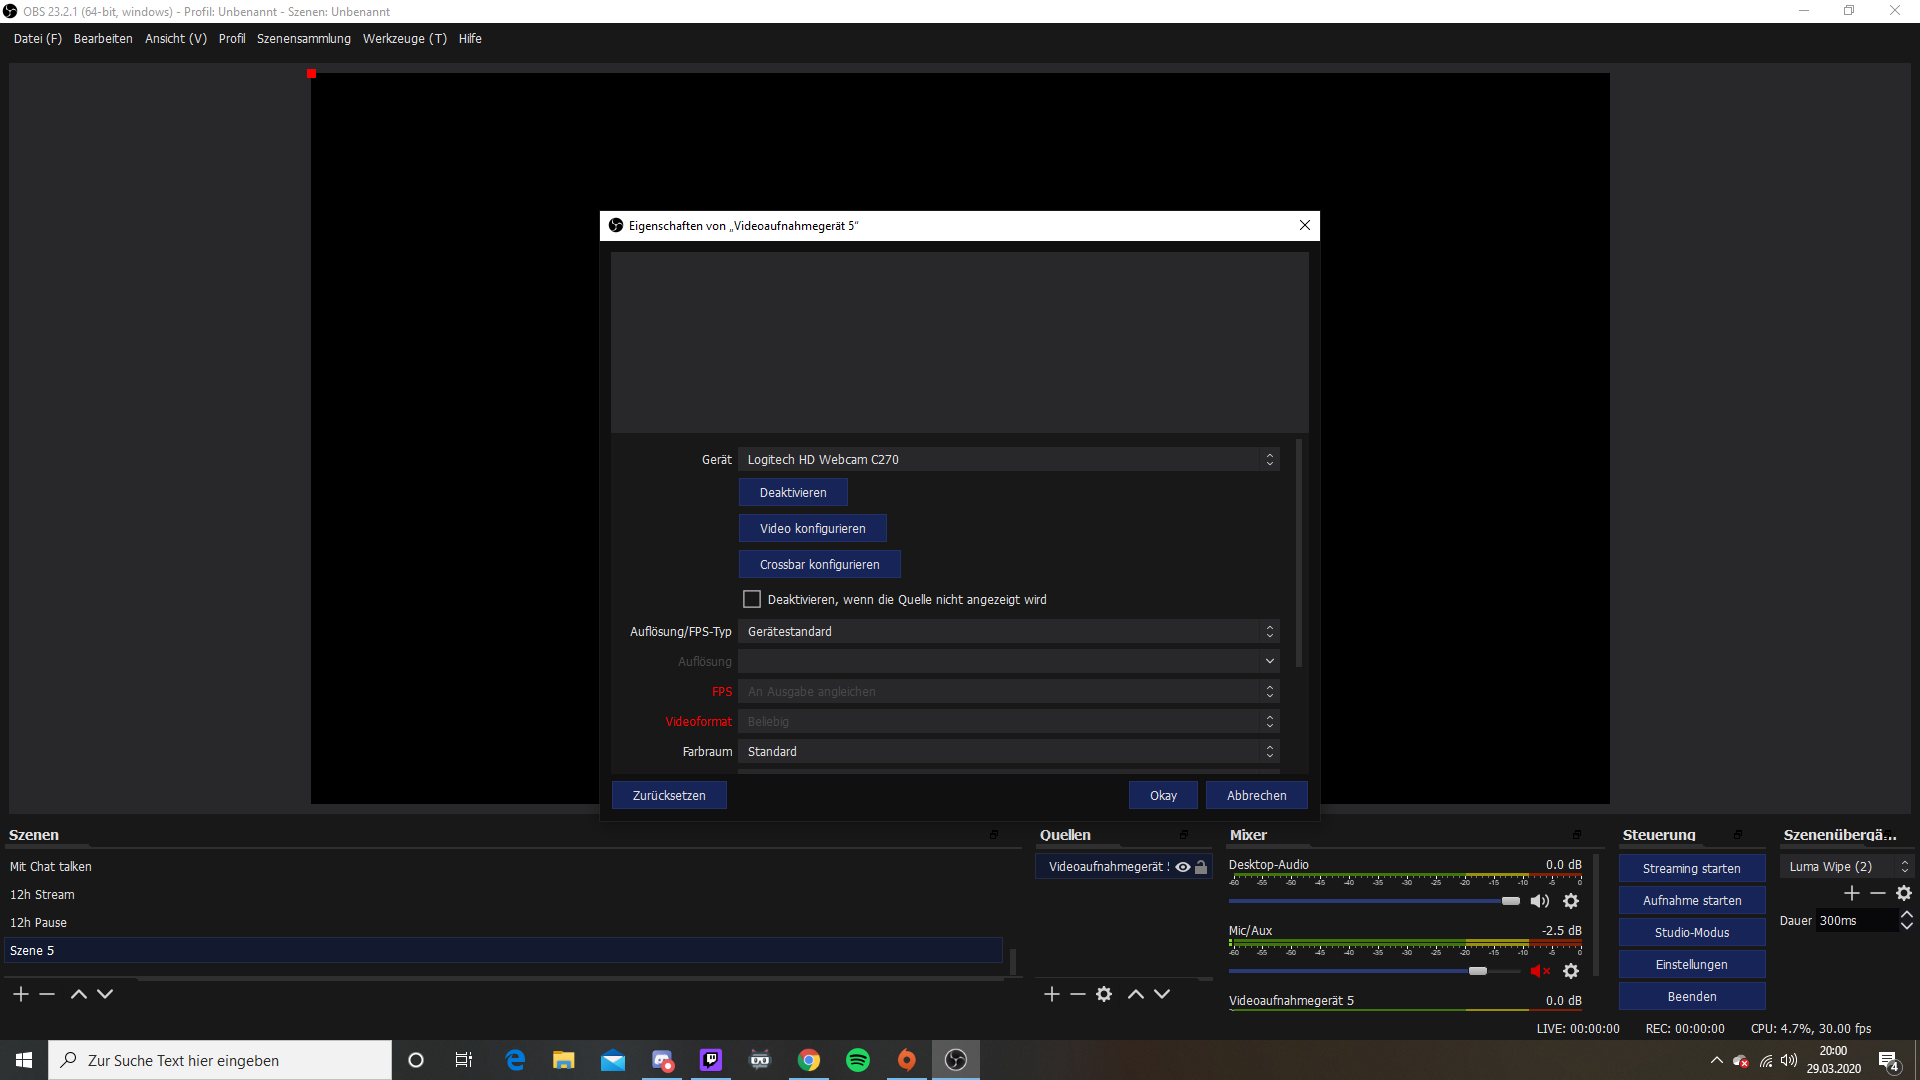Toggle lock icon of Videoaufnahmegerät source

click(x=1201, y=867)
